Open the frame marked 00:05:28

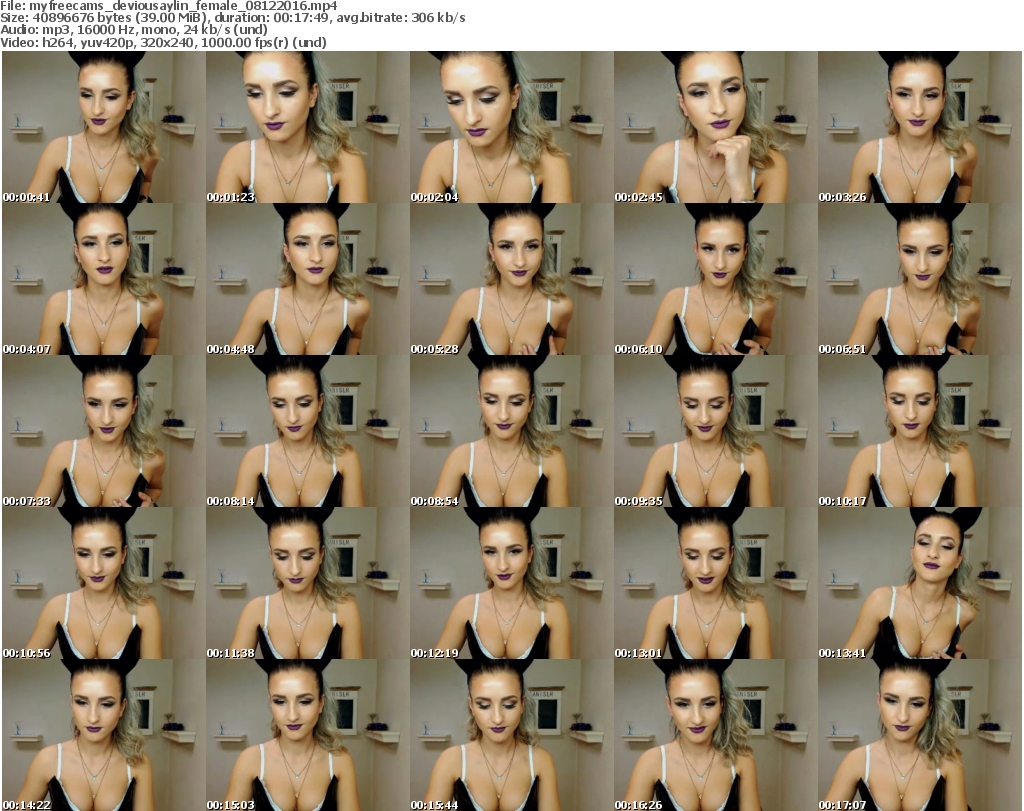[x=511, y=280]
